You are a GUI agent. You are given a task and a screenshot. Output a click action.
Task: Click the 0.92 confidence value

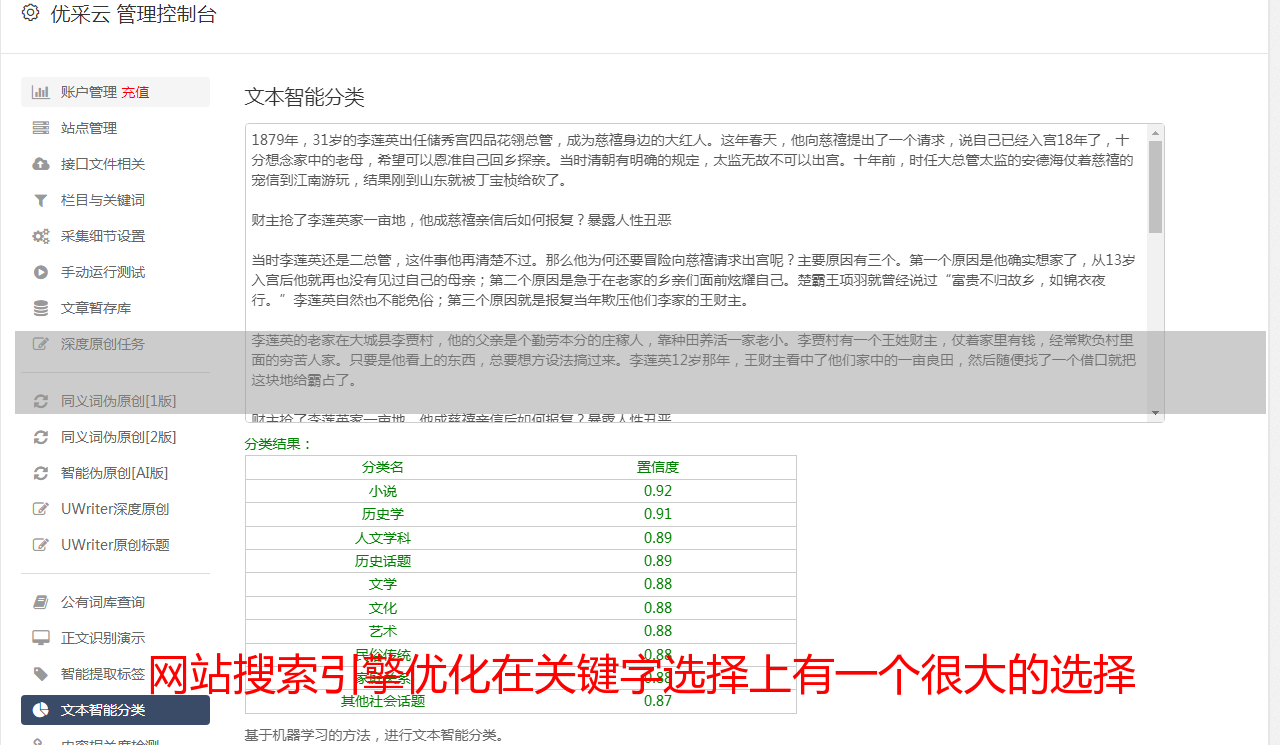point(658,491)
